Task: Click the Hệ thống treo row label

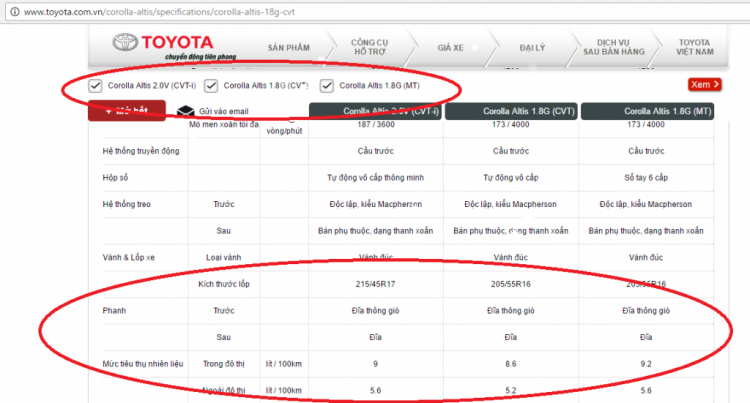Action: [x=126, y=204]
